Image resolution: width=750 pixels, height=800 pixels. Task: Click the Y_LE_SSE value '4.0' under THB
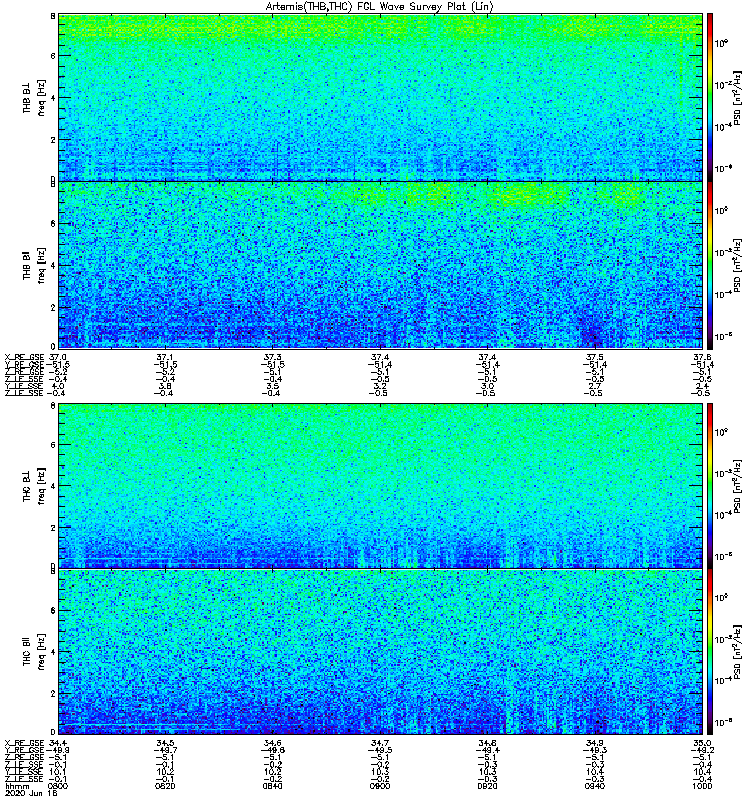tap(58, 386)
